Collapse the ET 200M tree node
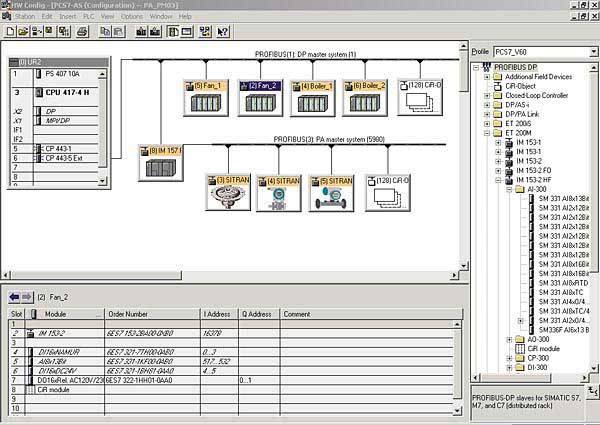 click(487, 131)
